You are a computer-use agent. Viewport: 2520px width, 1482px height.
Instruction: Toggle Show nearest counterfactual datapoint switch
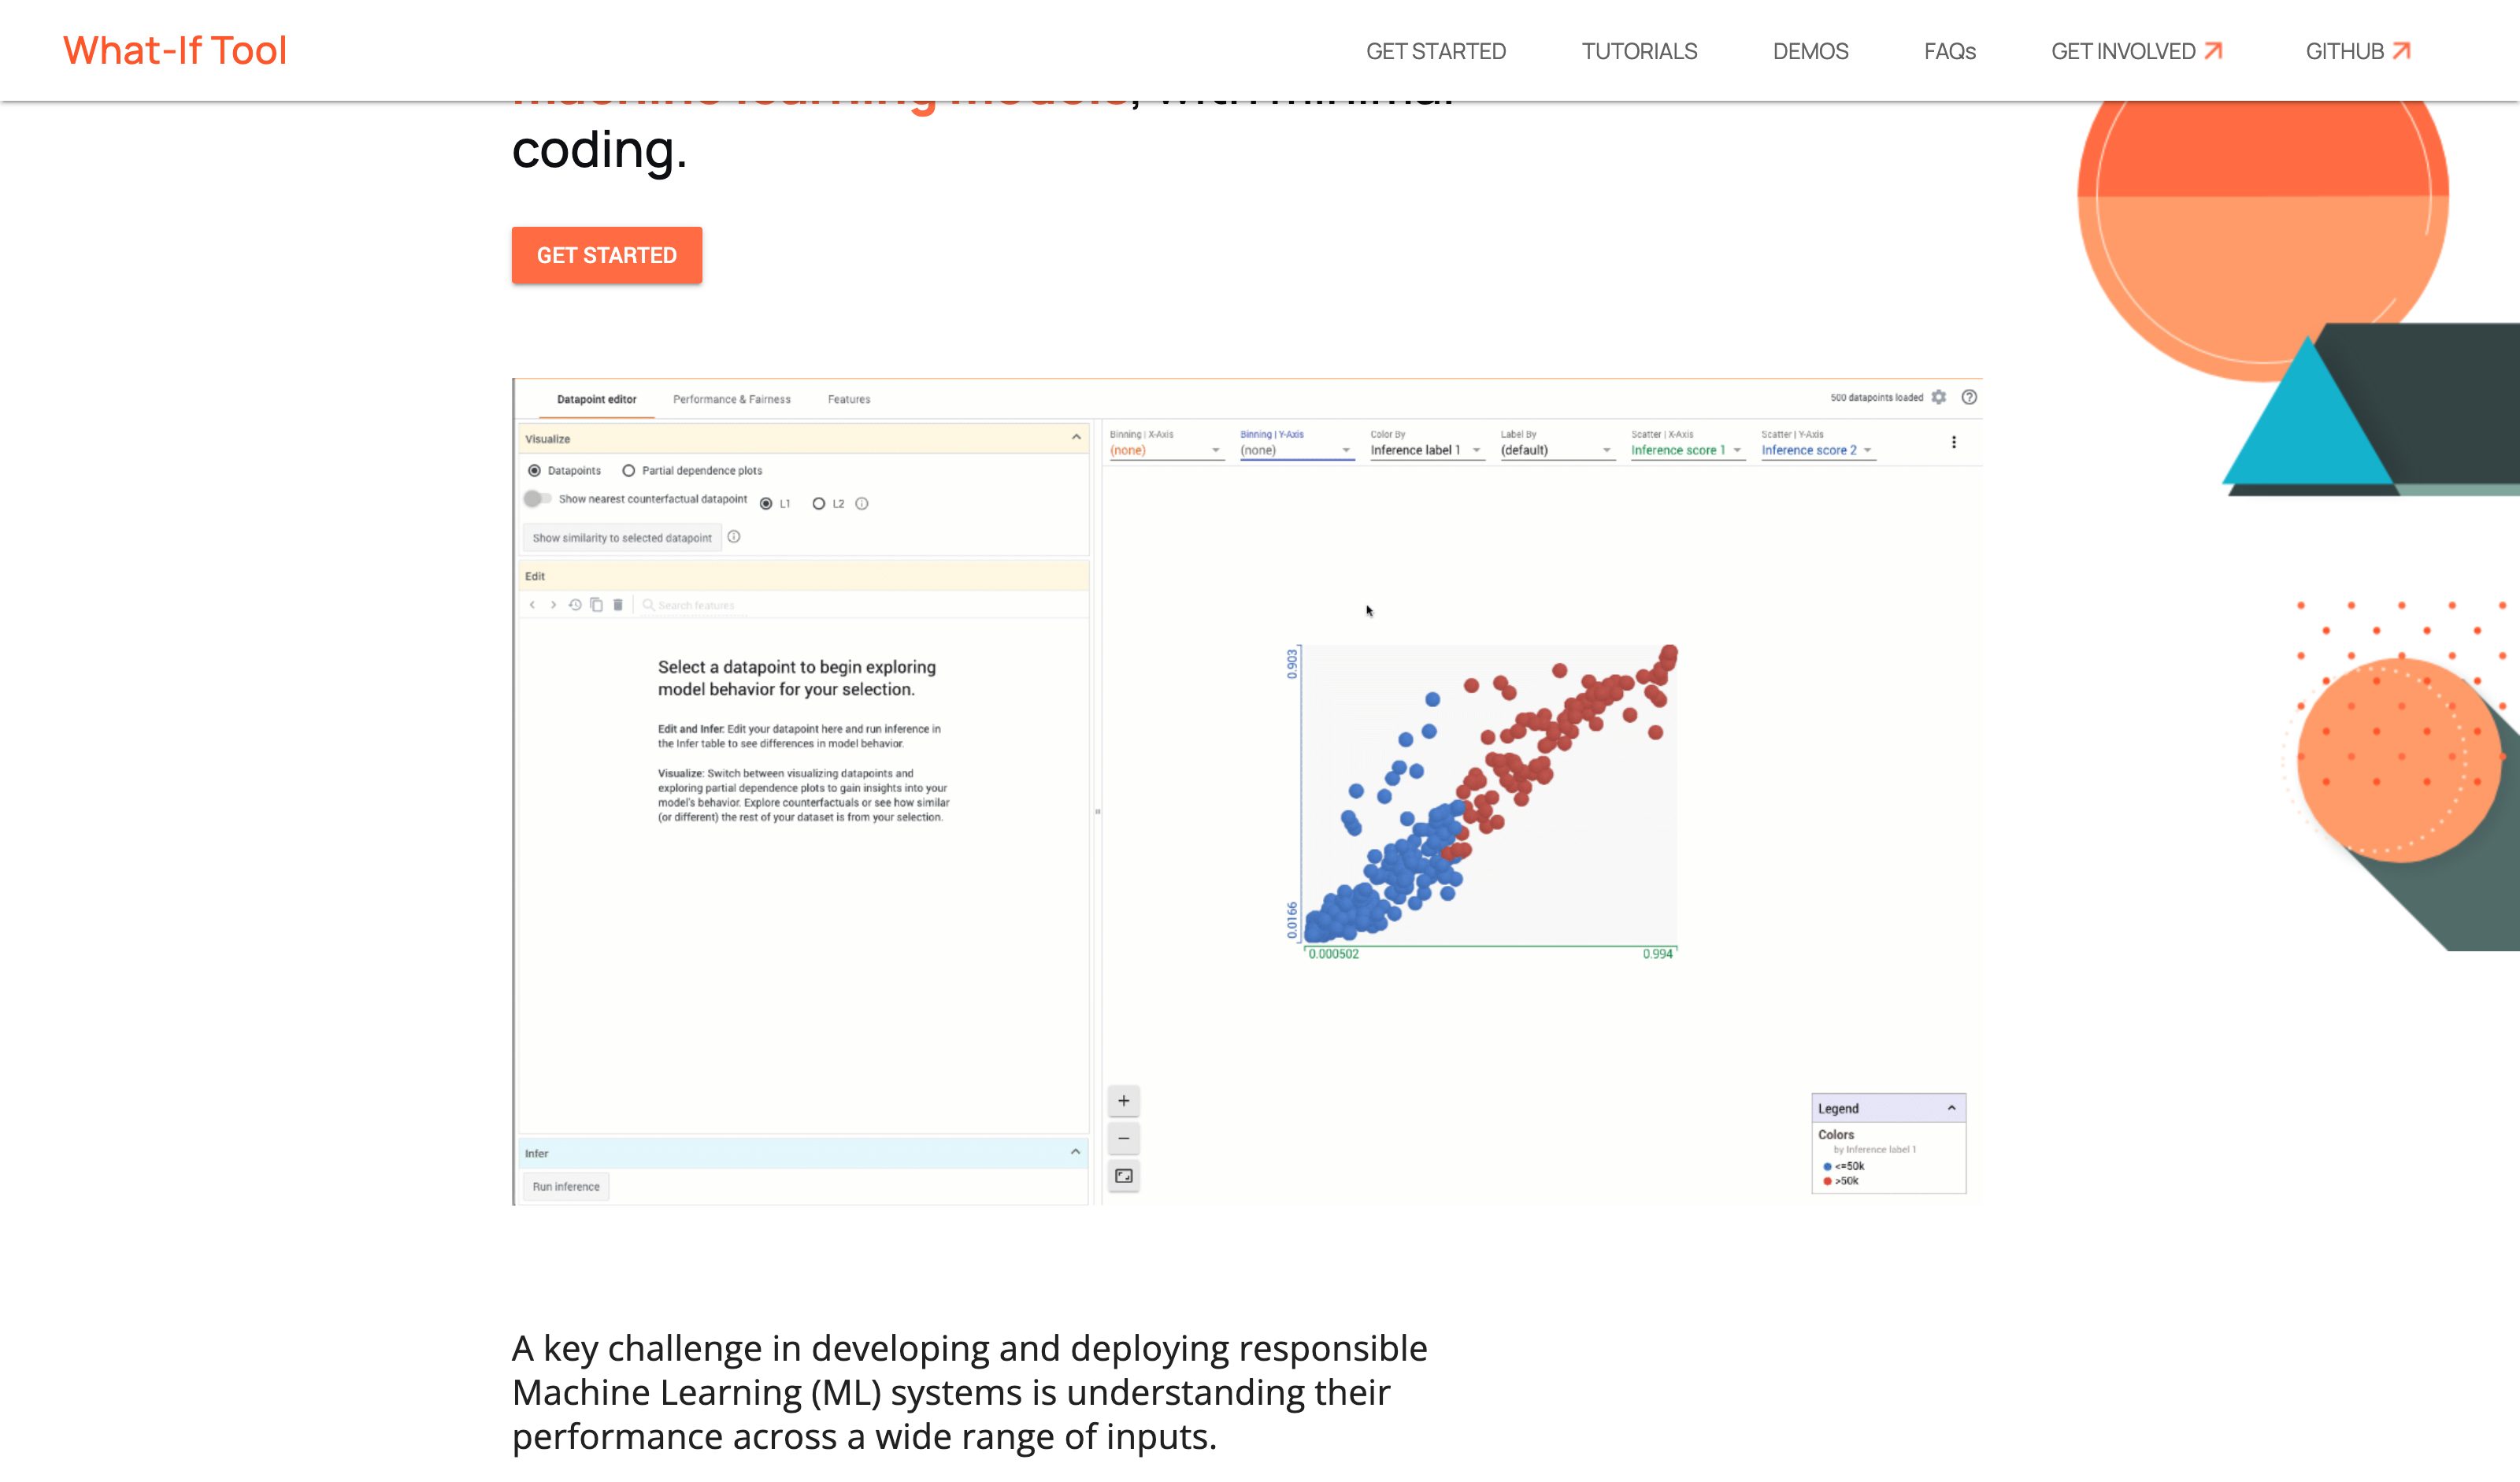537,499
